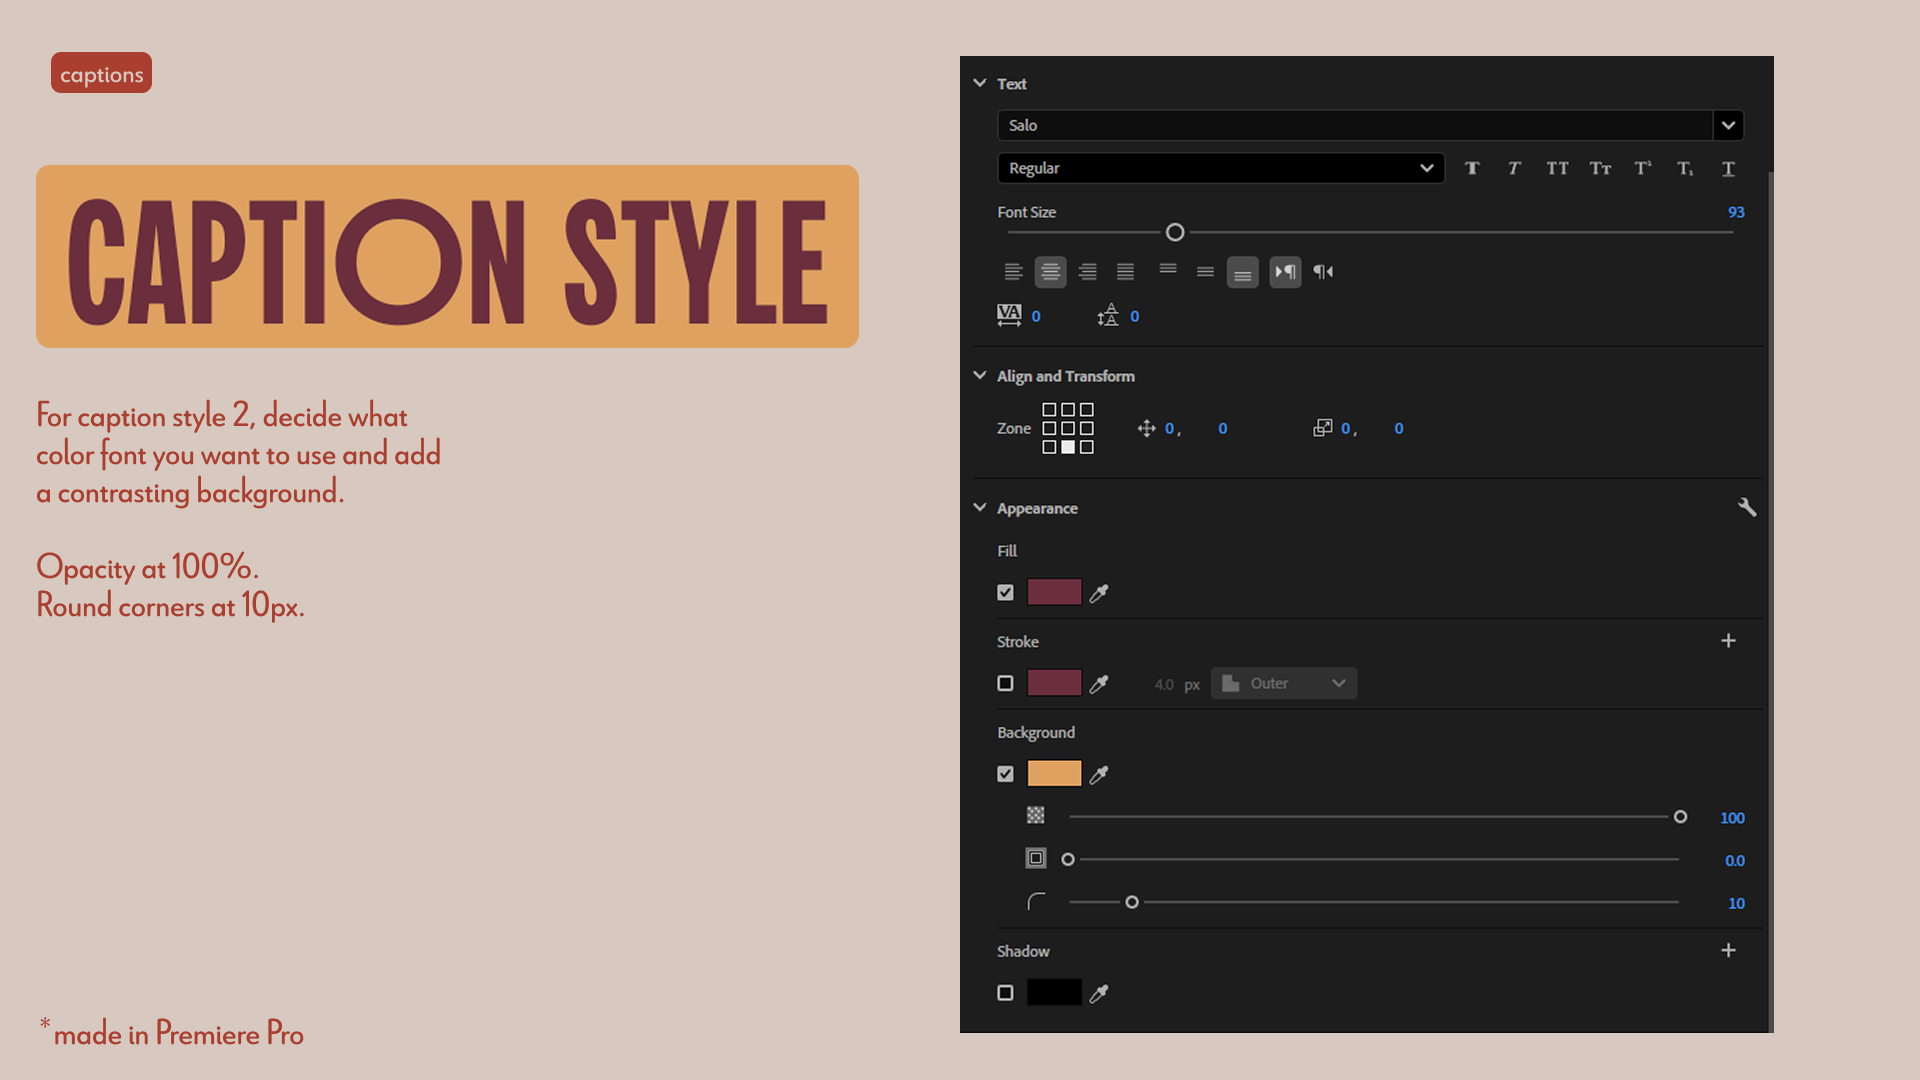
Task: Right align the caption text
Action: pos(1088,271)
